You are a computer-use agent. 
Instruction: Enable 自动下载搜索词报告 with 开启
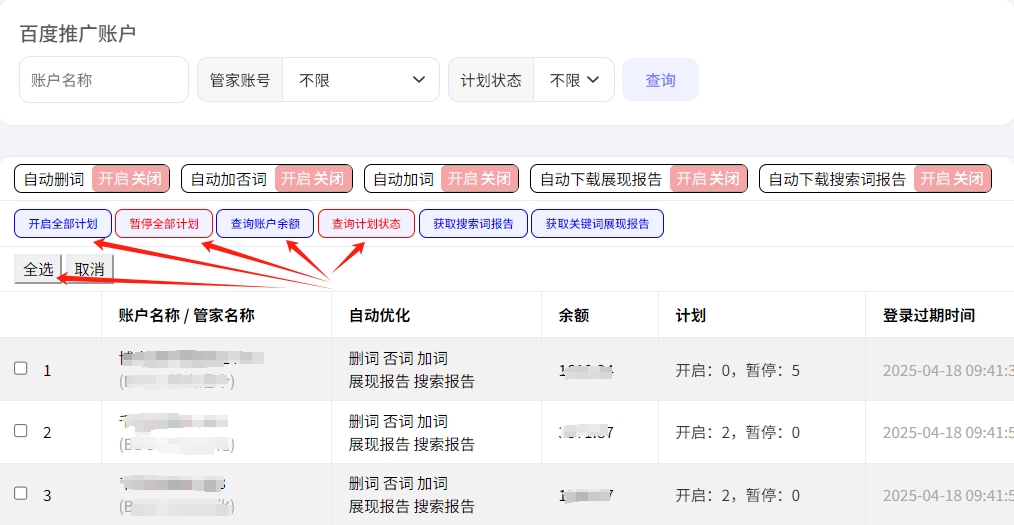click(x=936, y=178)
